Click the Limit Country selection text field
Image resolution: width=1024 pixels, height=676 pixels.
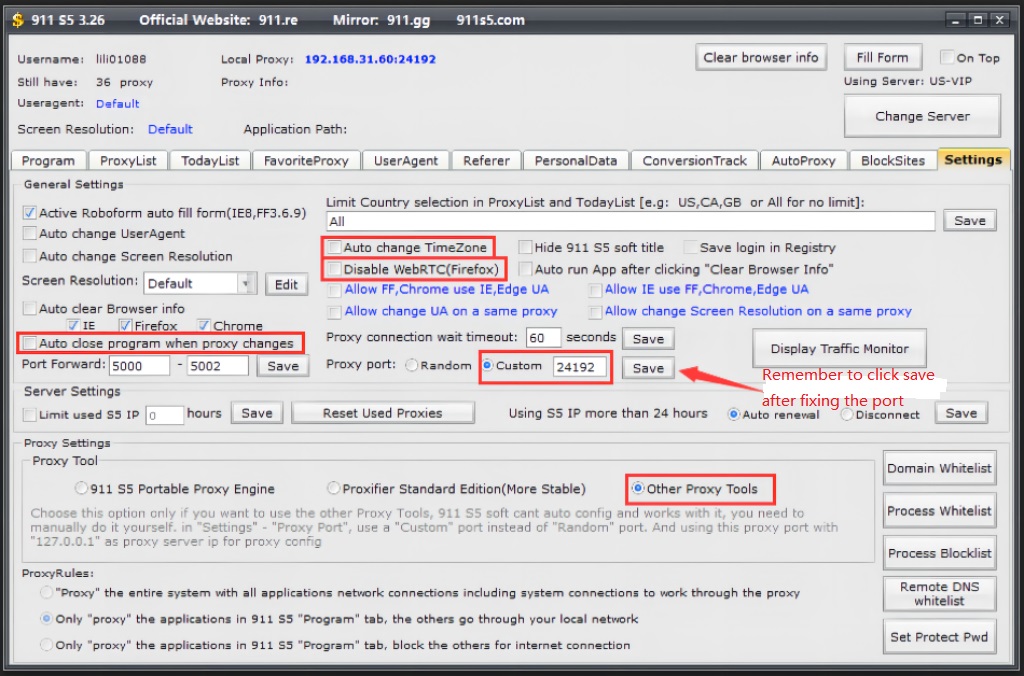tap(630, 221)
